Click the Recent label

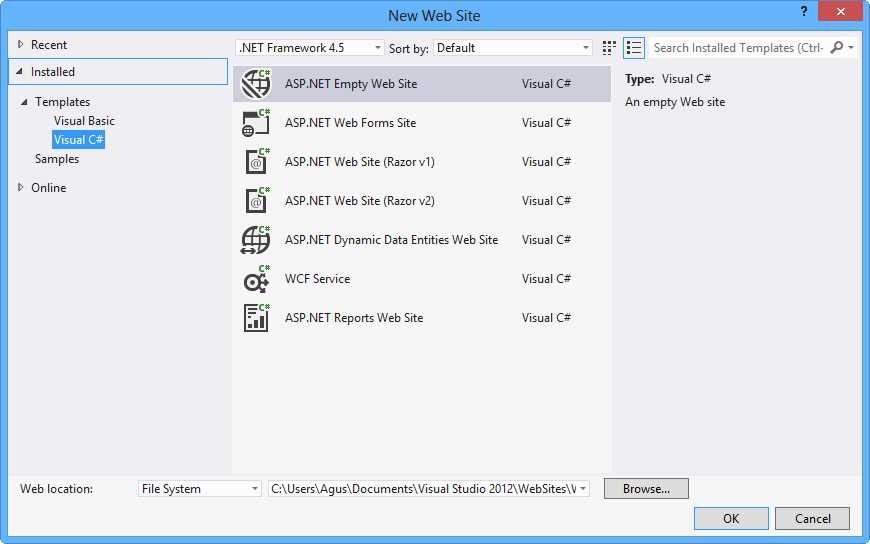(x=49, y=44)
